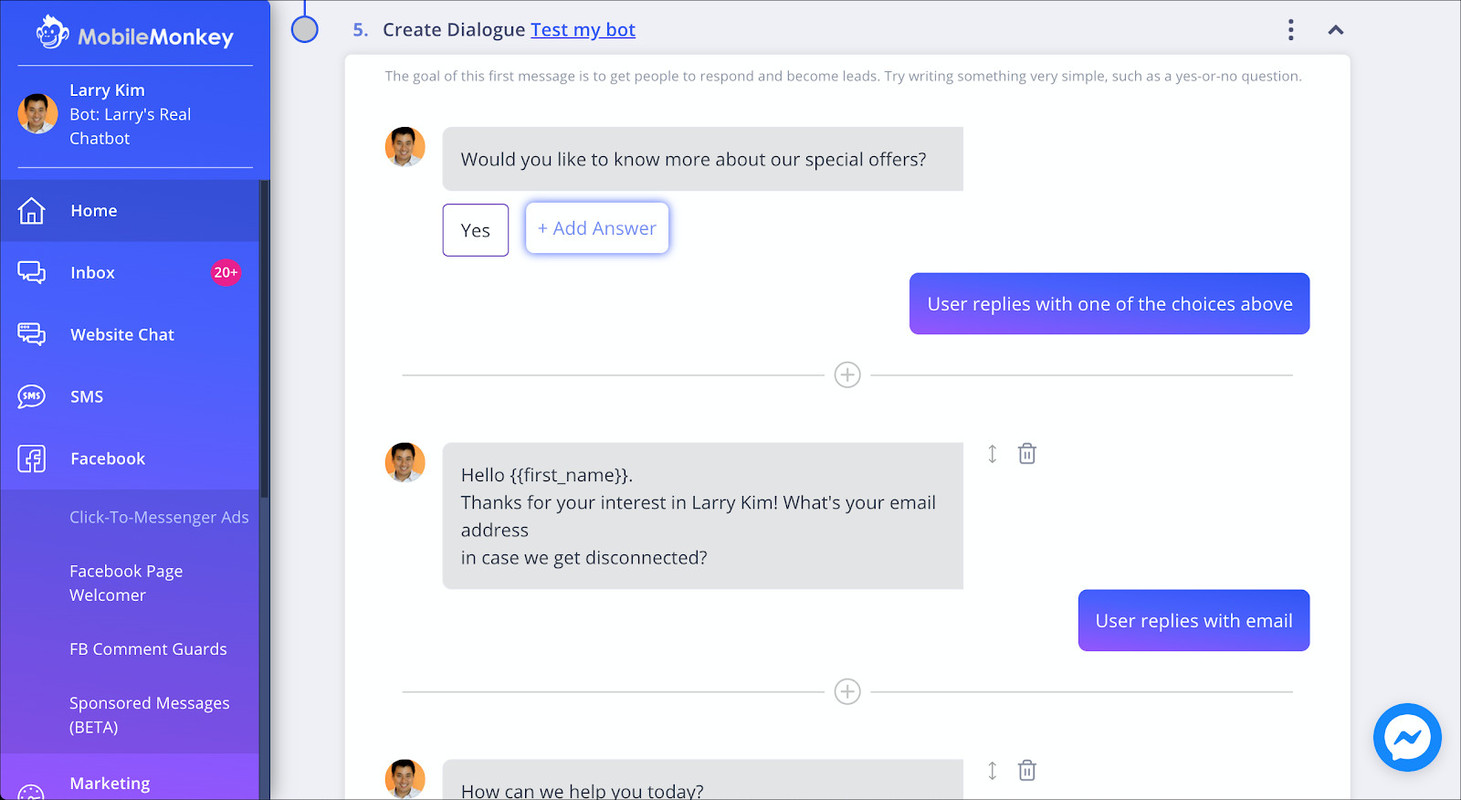This screenshot has width=1461, height=800.
Task: Click the "+ Add Answer" button
Action: (597, 228)
